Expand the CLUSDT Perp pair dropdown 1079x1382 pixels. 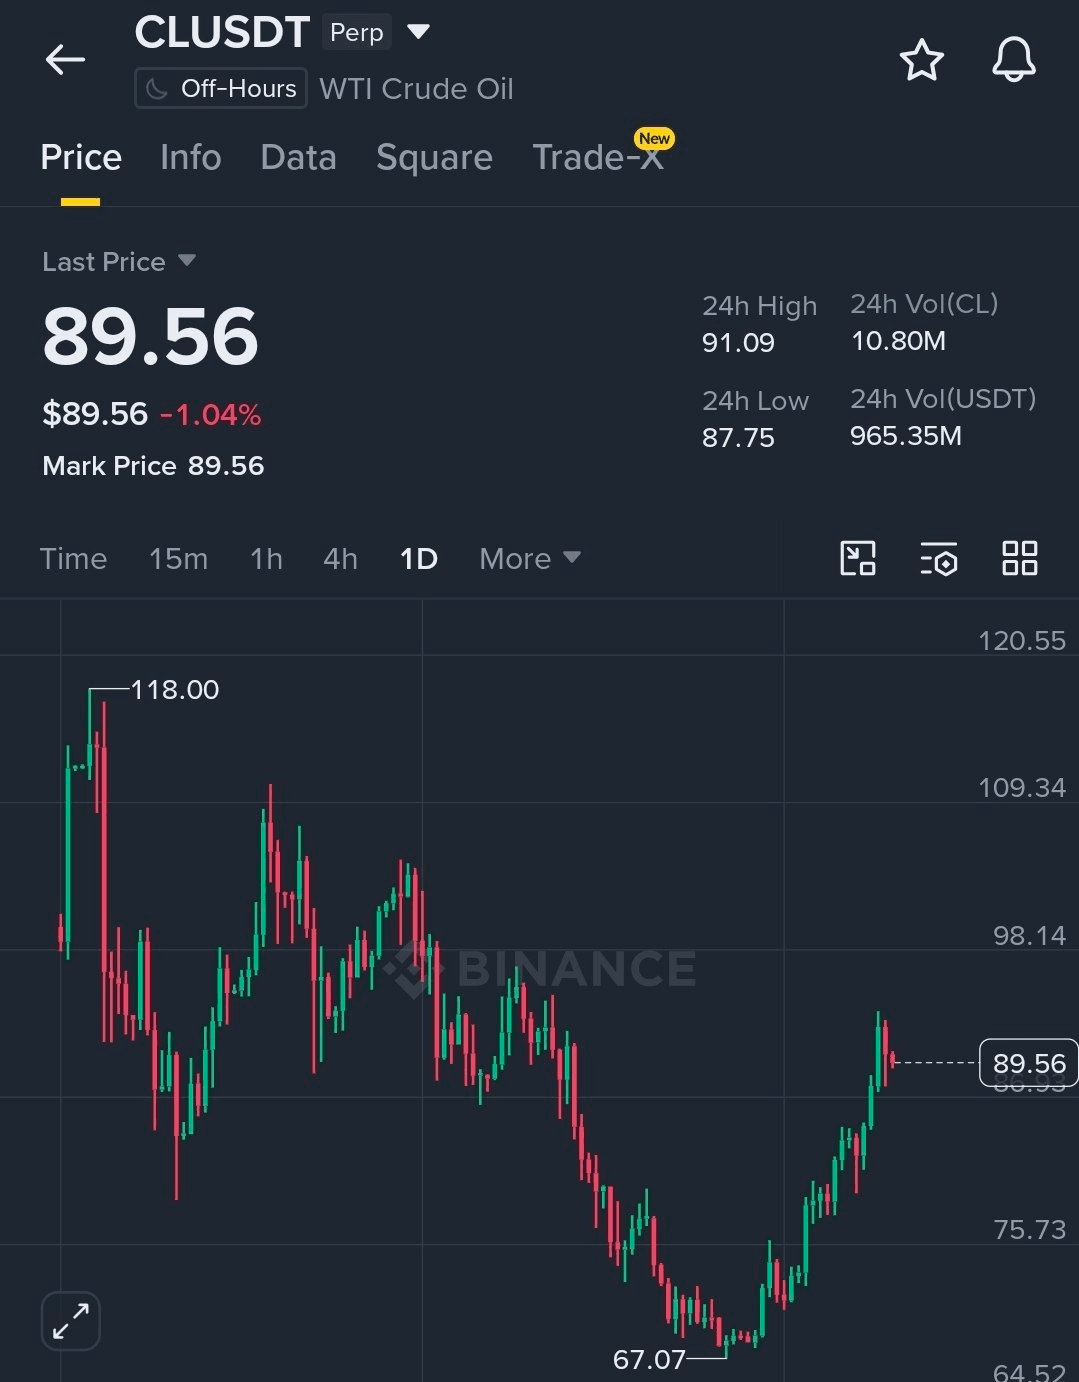coord(419,32)
